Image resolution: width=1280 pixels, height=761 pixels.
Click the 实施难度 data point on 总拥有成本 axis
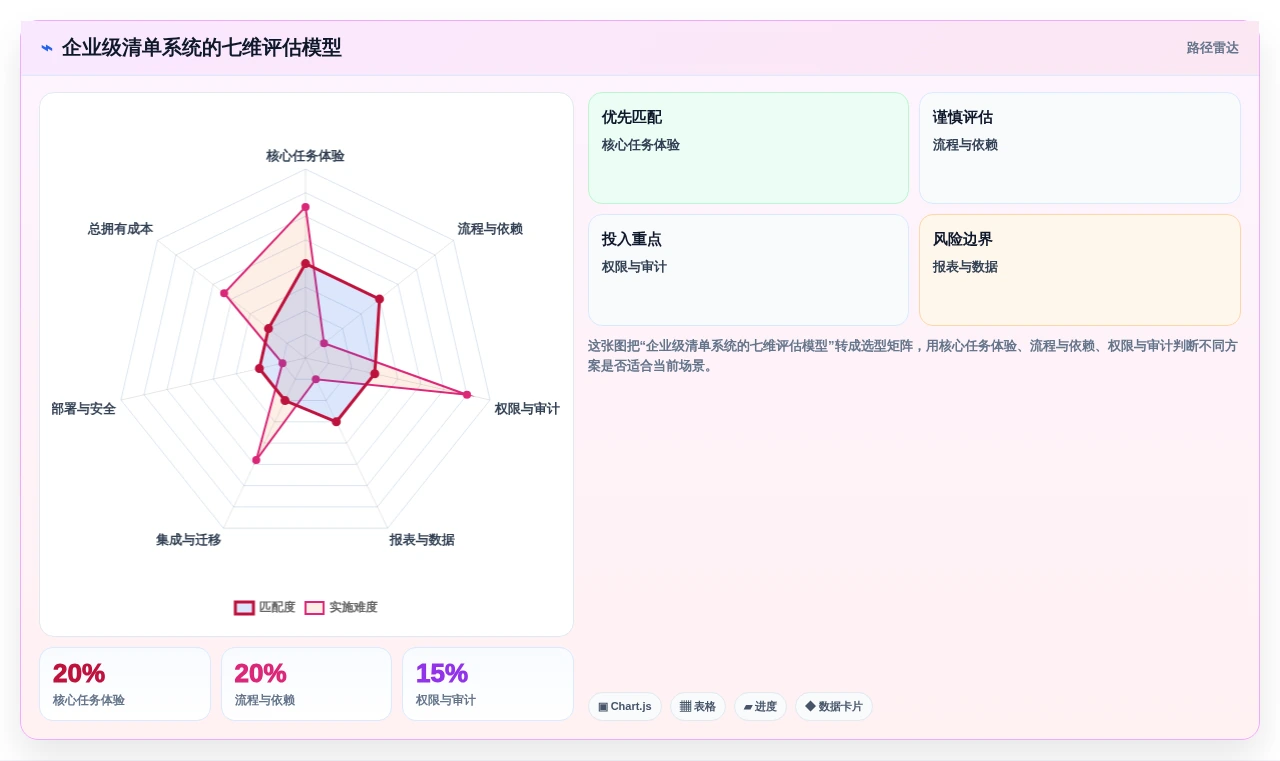click(x=225, y=293)
